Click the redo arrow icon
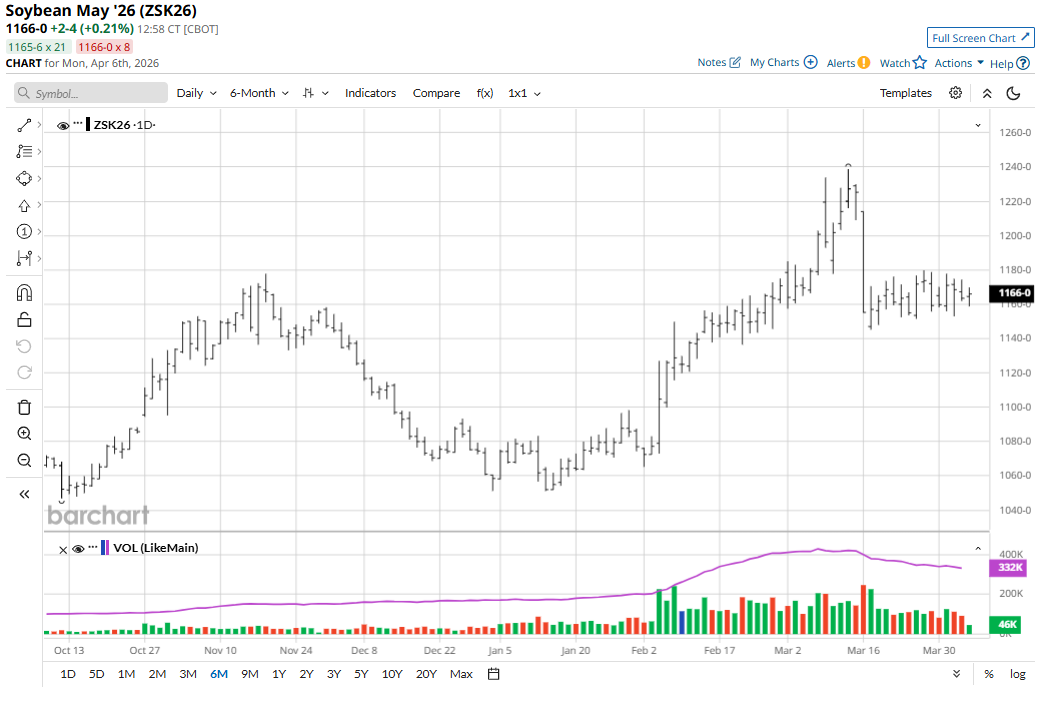1059x703 pixels. (x=24, y=373)
